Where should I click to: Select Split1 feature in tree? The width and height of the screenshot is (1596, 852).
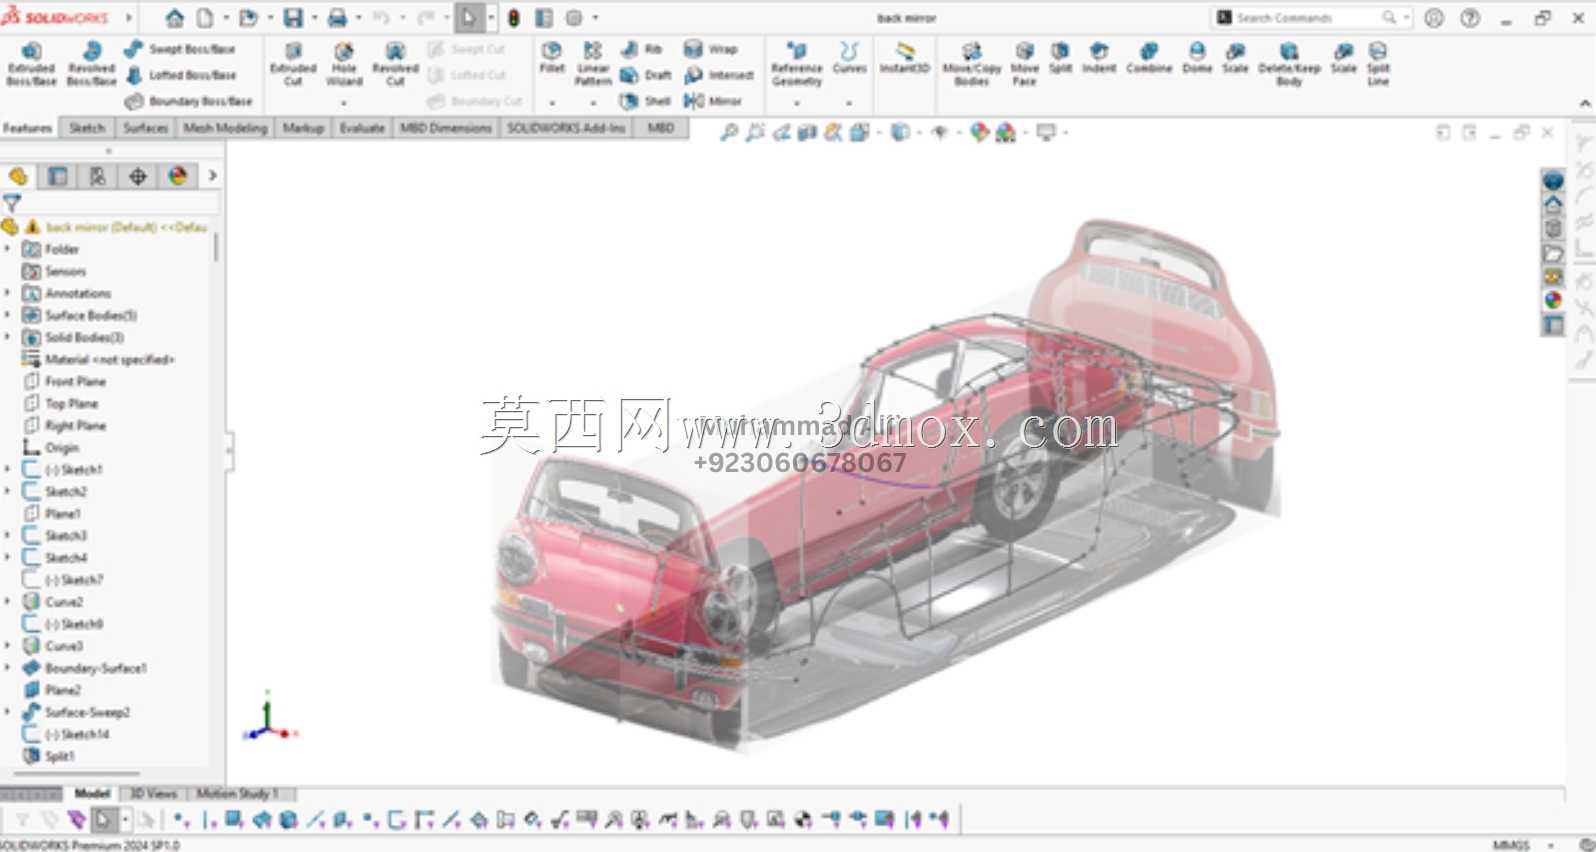click(59, 756)
